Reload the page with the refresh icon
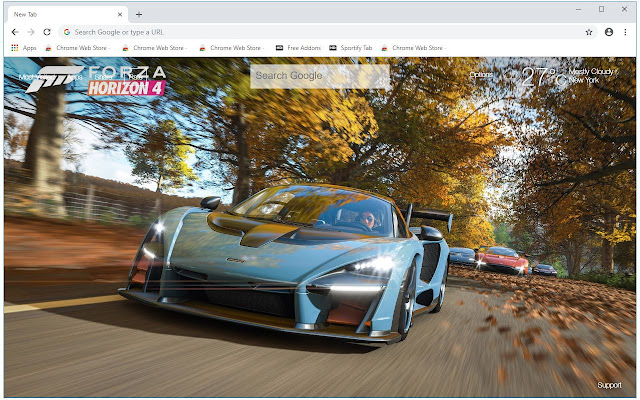The image size is (640, 400). point(47,32)
